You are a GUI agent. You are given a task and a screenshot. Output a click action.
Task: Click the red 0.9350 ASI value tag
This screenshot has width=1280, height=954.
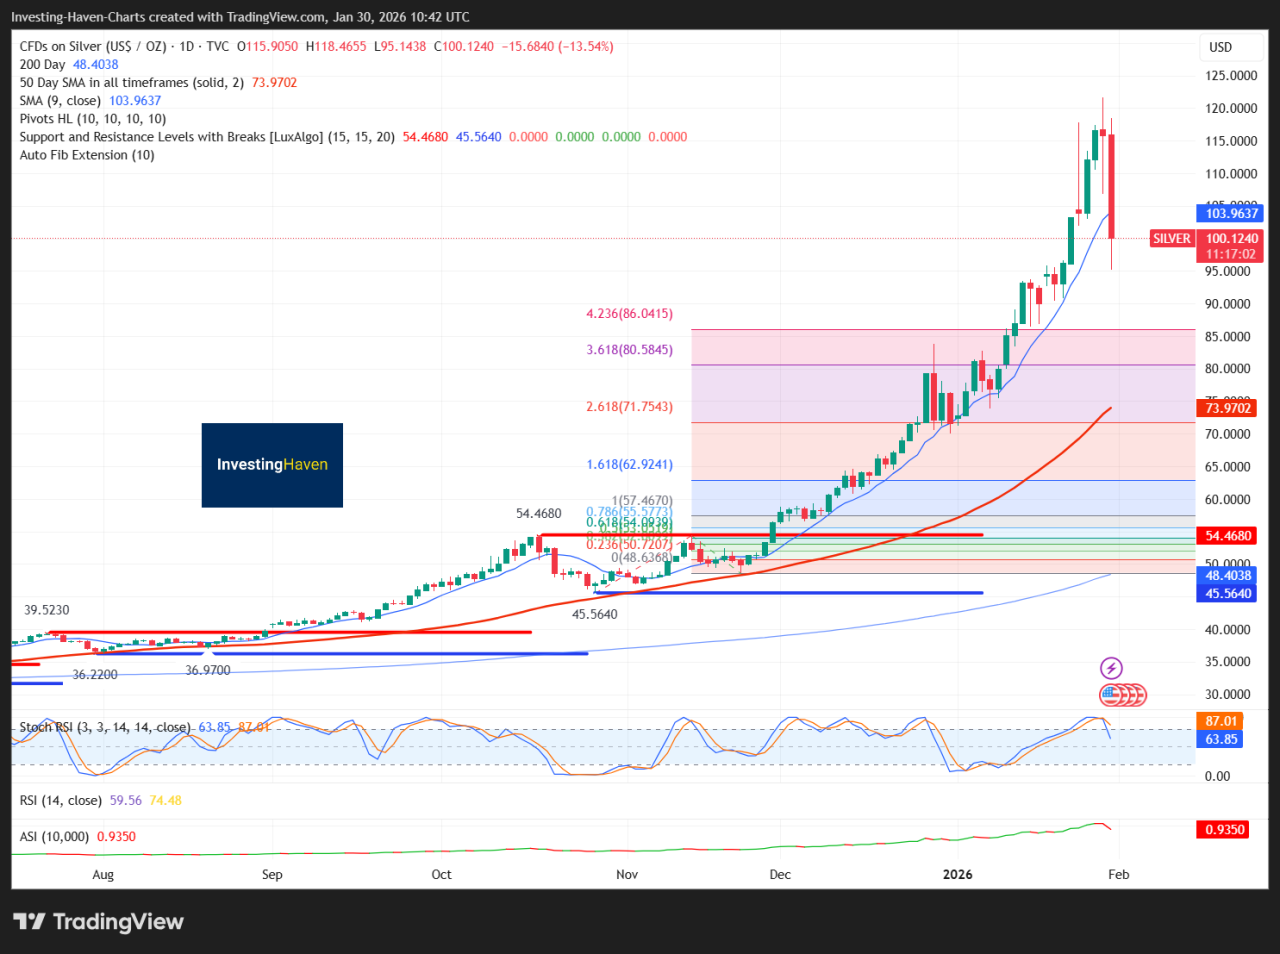(x=1222, y=829)
